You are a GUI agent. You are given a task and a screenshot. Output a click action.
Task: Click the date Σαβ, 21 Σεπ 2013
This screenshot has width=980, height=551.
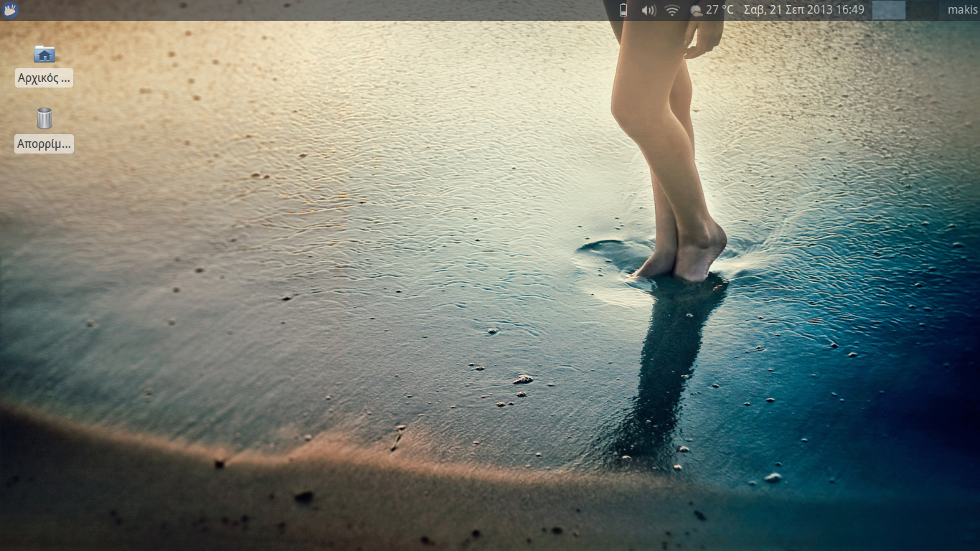pyautogui.click(x=789, y=10)
